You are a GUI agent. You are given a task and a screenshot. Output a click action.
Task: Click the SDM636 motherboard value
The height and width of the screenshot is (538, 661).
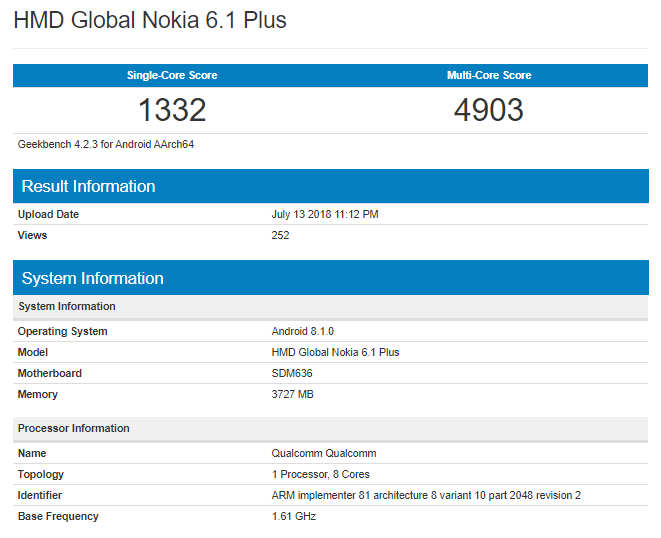pos(292,374)
